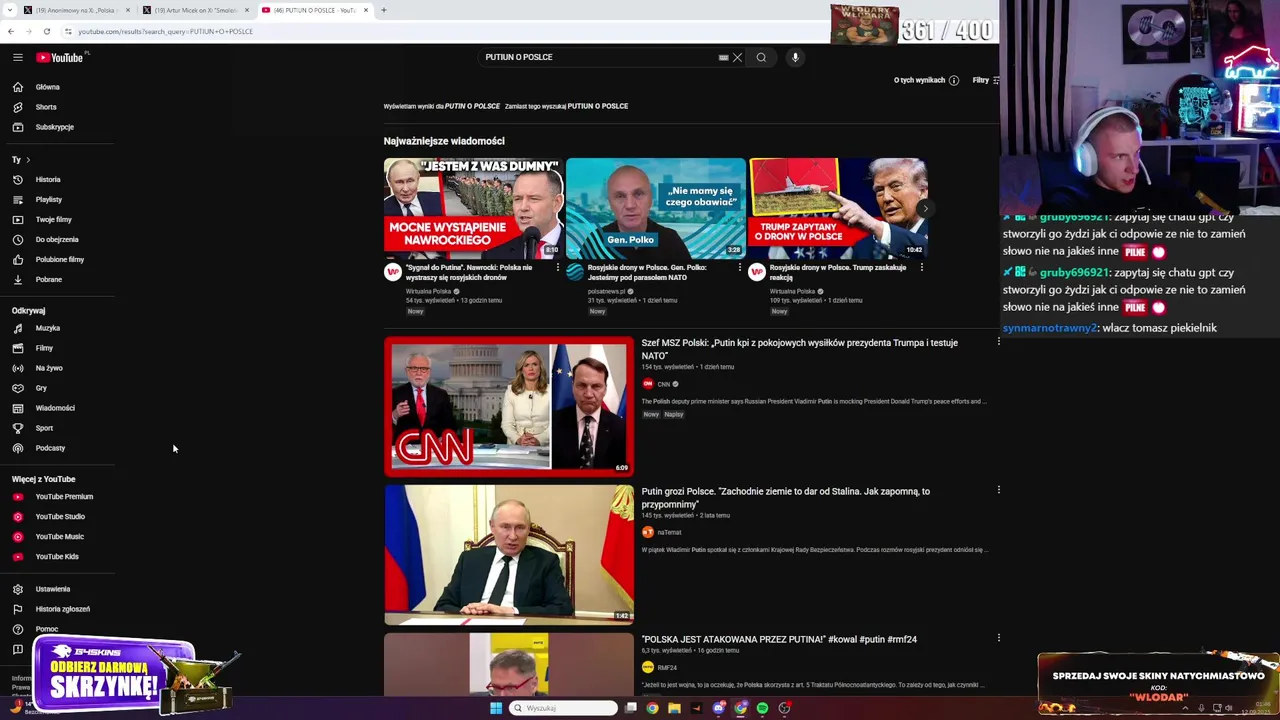Explore Filmy category
The image size is (1280, 720).
(44, 348)
